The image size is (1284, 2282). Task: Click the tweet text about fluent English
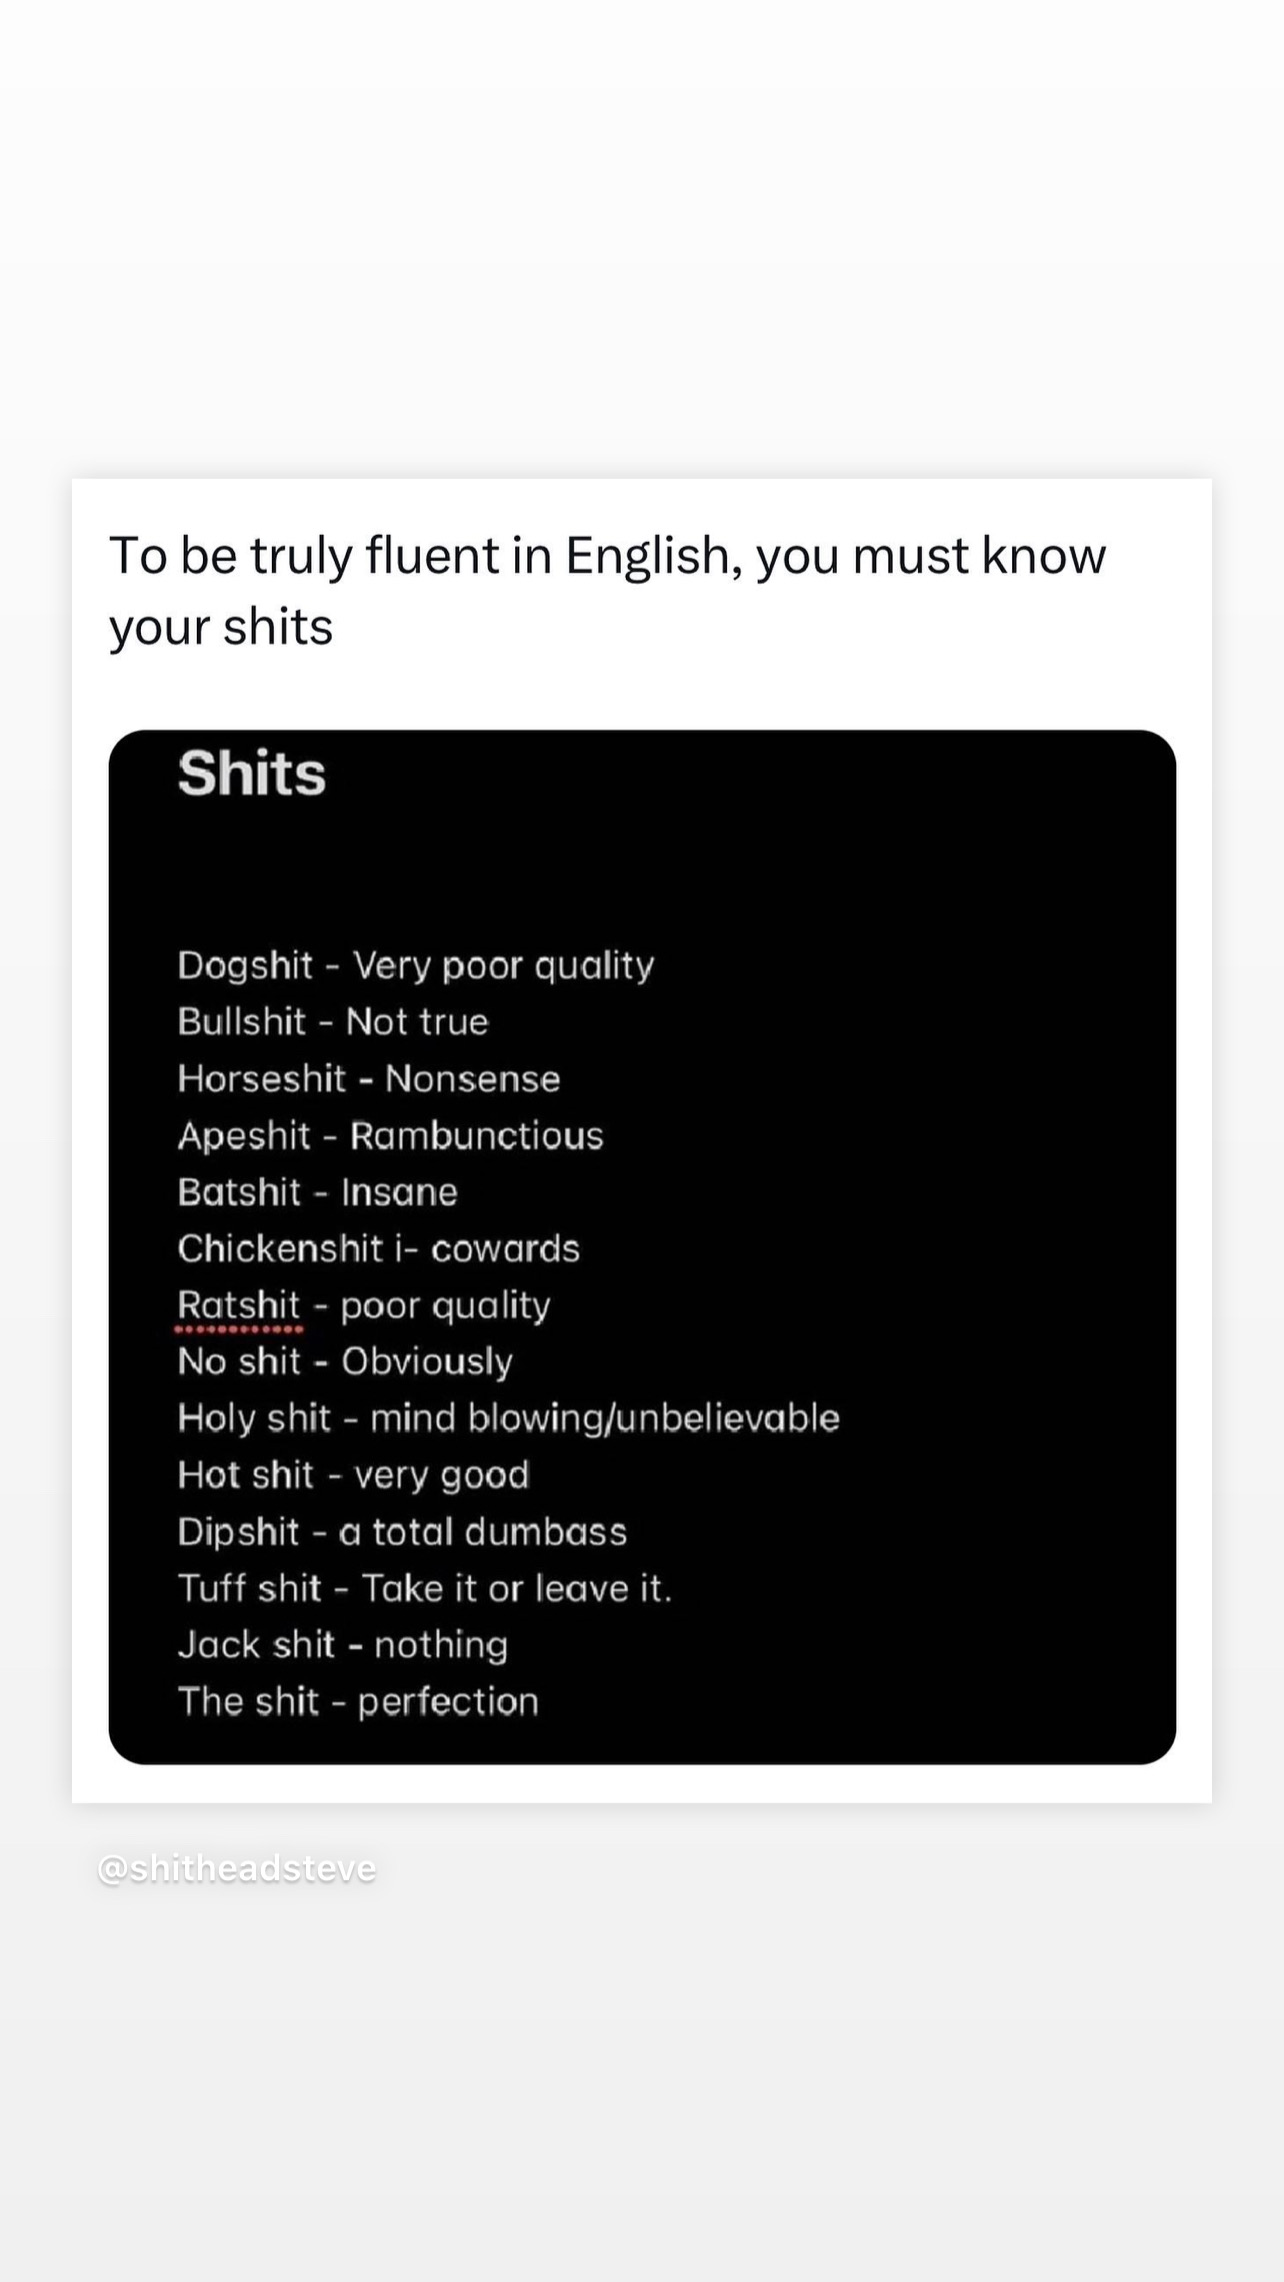pyautogui.click(x=607, y=591)
